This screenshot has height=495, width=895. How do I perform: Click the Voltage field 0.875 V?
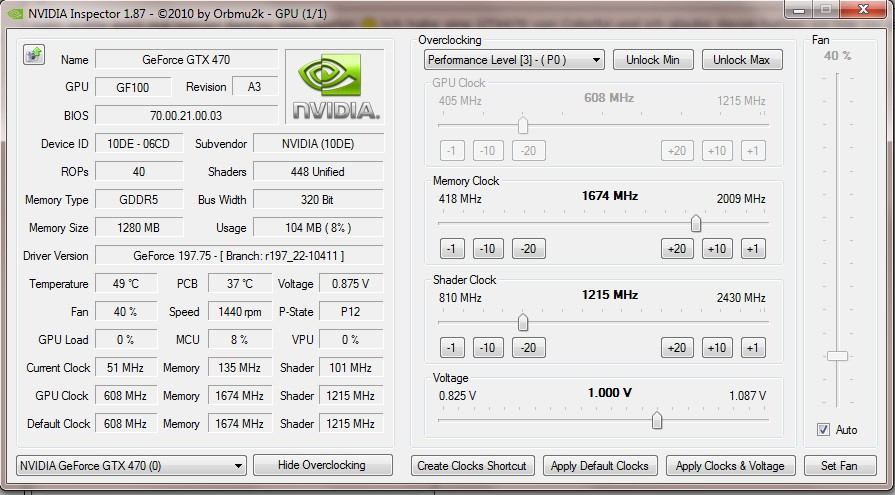(350, 284)
